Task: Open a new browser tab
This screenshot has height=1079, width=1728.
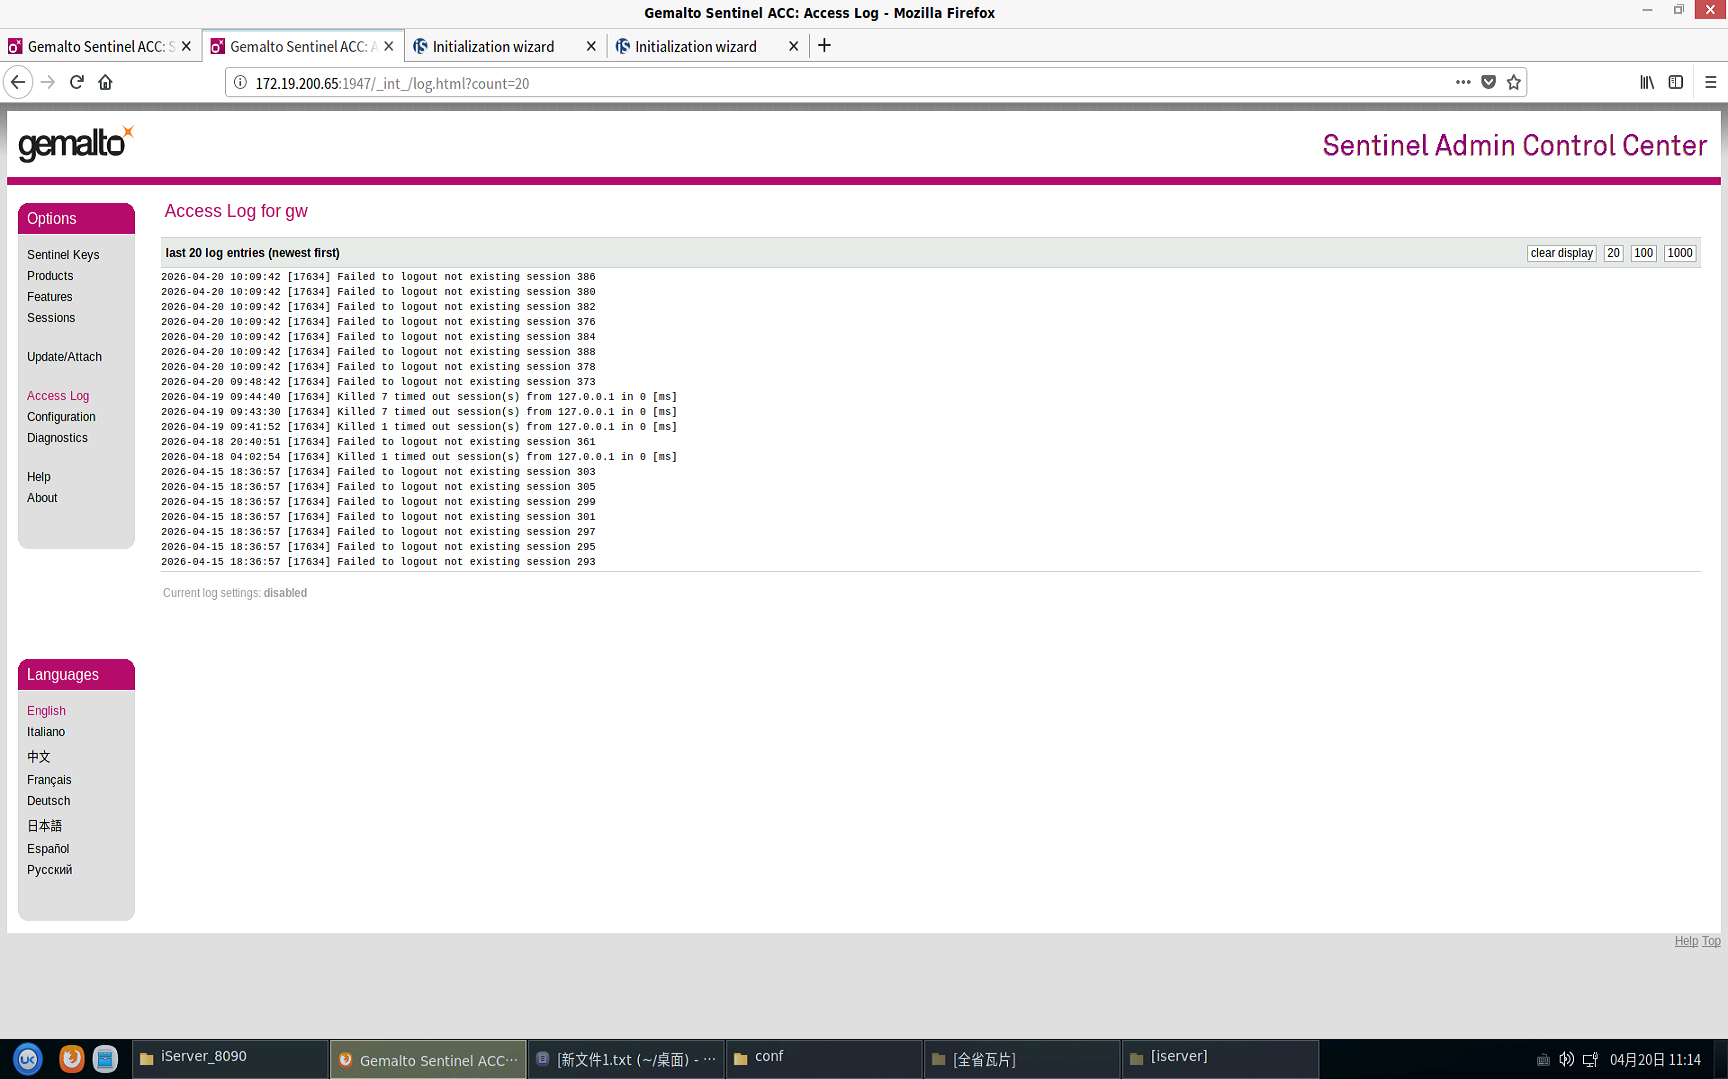Action: (x=824, y=46)
